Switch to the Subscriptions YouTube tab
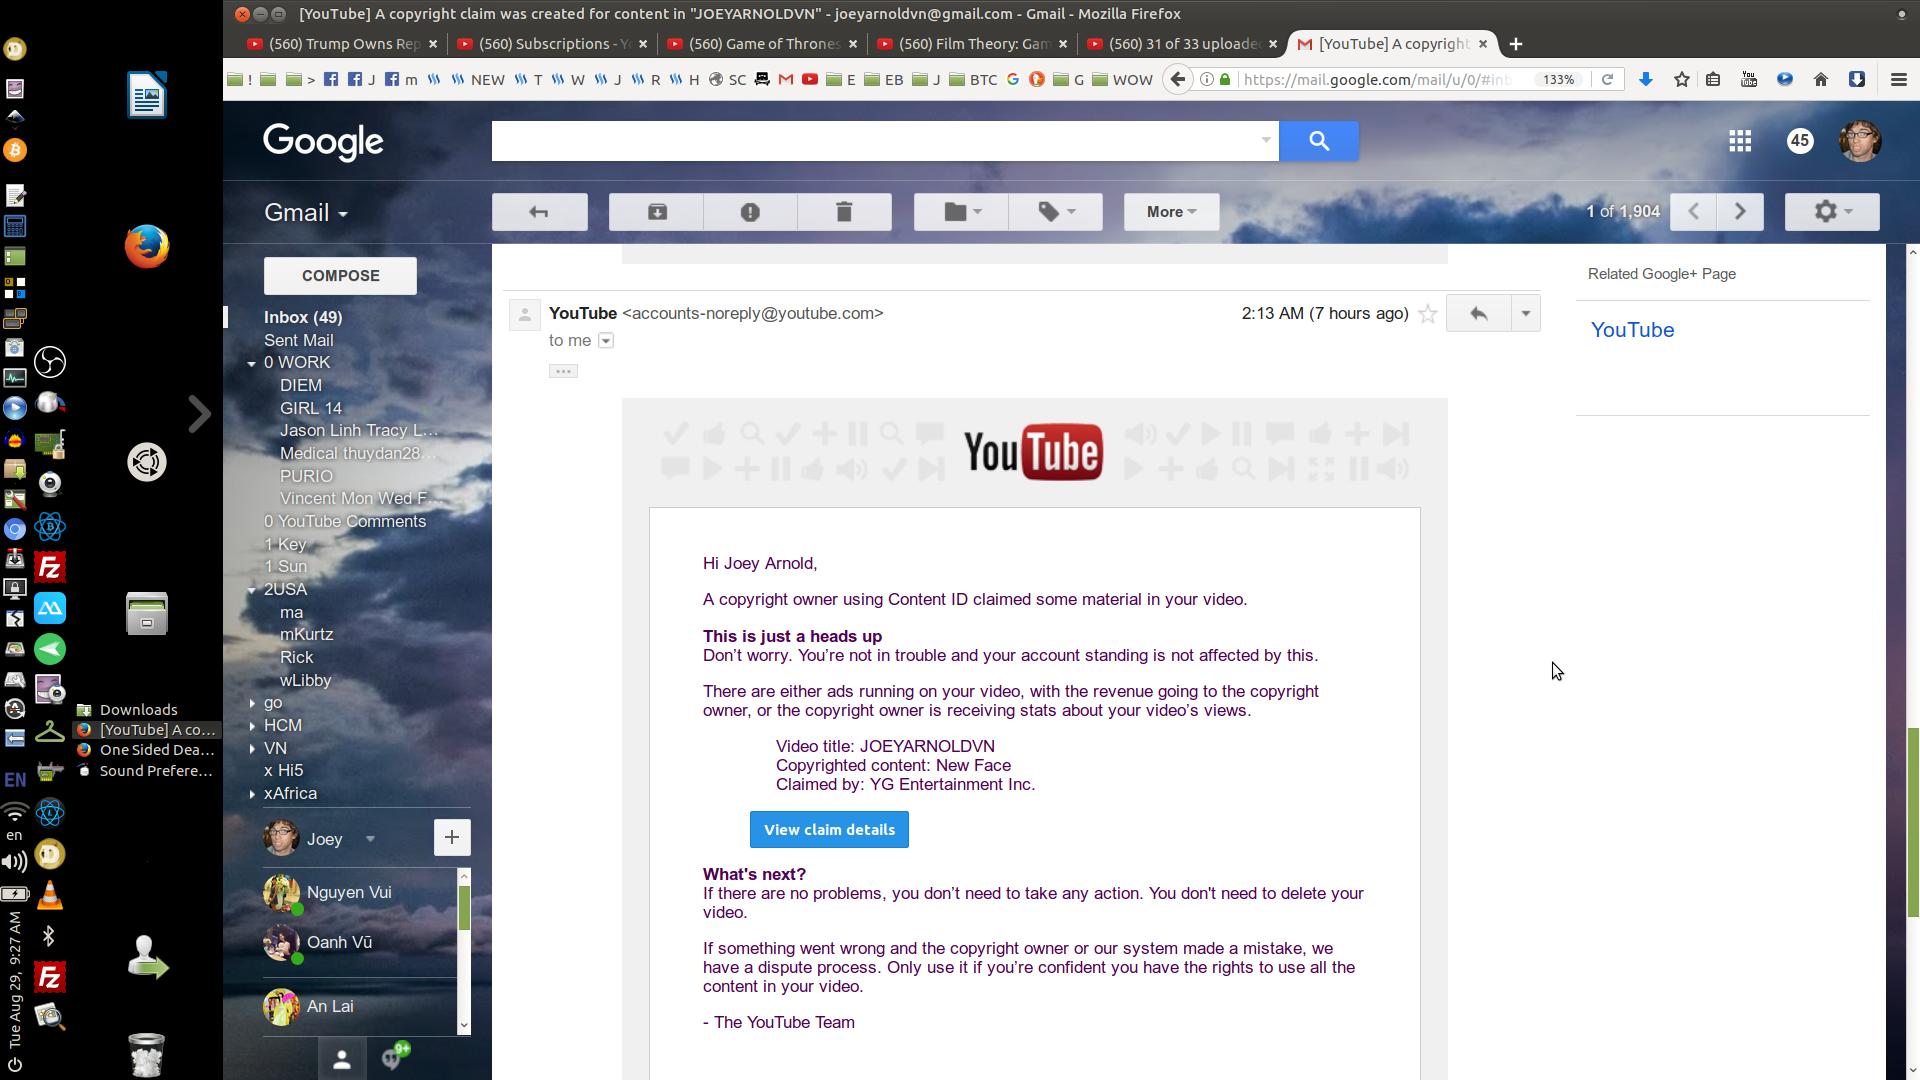Image resolution: width=1920 pixels, height=1080 pixels. 551,44
